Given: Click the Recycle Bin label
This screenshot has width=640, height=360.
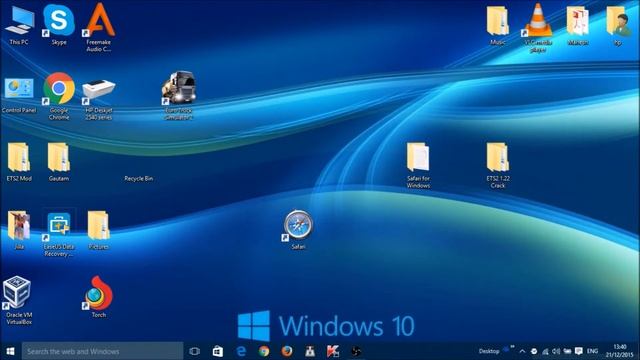Looking at the screenshot, I should coord(139,178).
